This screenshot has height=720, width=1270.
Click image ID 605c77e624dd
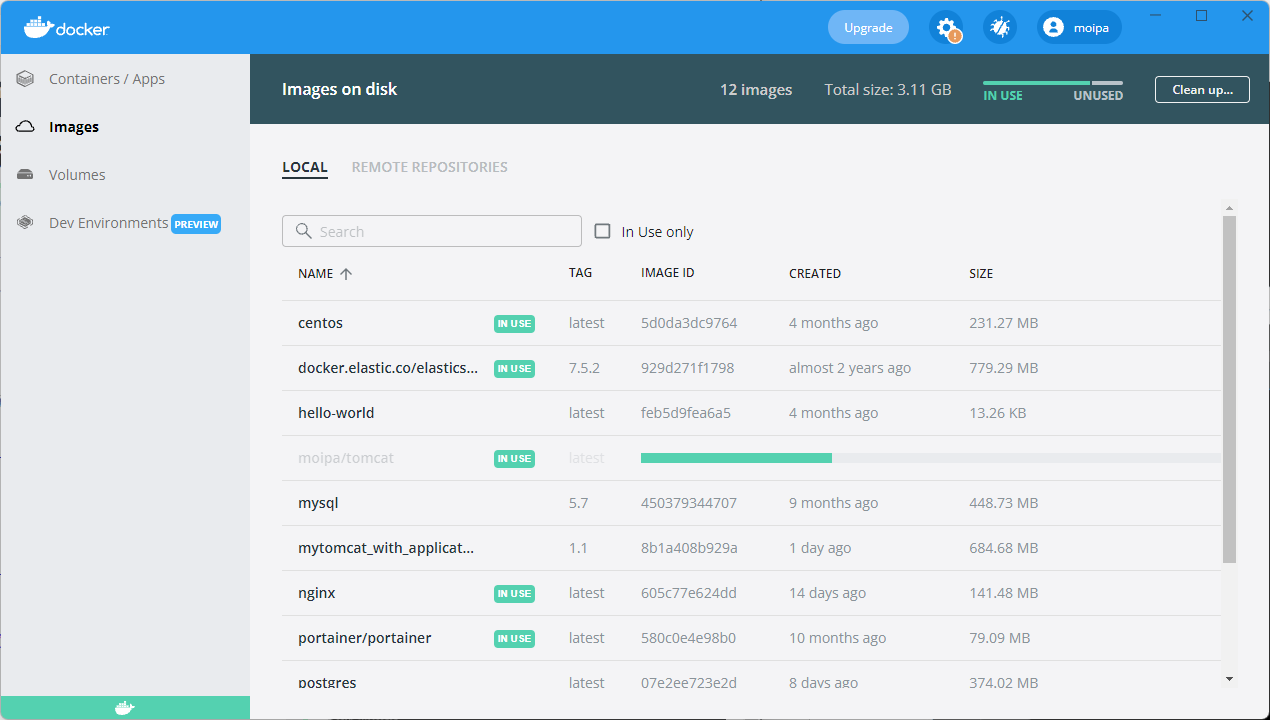tap(689, 593)
